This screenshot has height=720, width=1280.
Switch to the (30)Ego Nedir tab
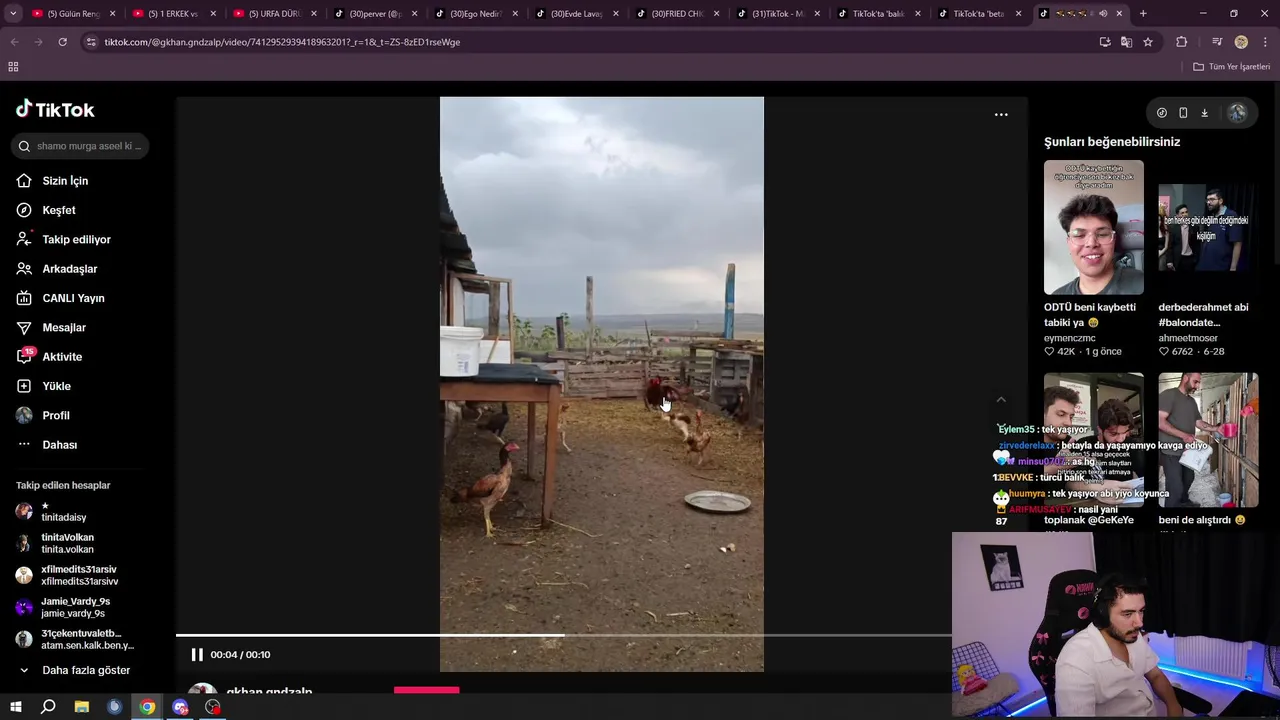point(477,14)
